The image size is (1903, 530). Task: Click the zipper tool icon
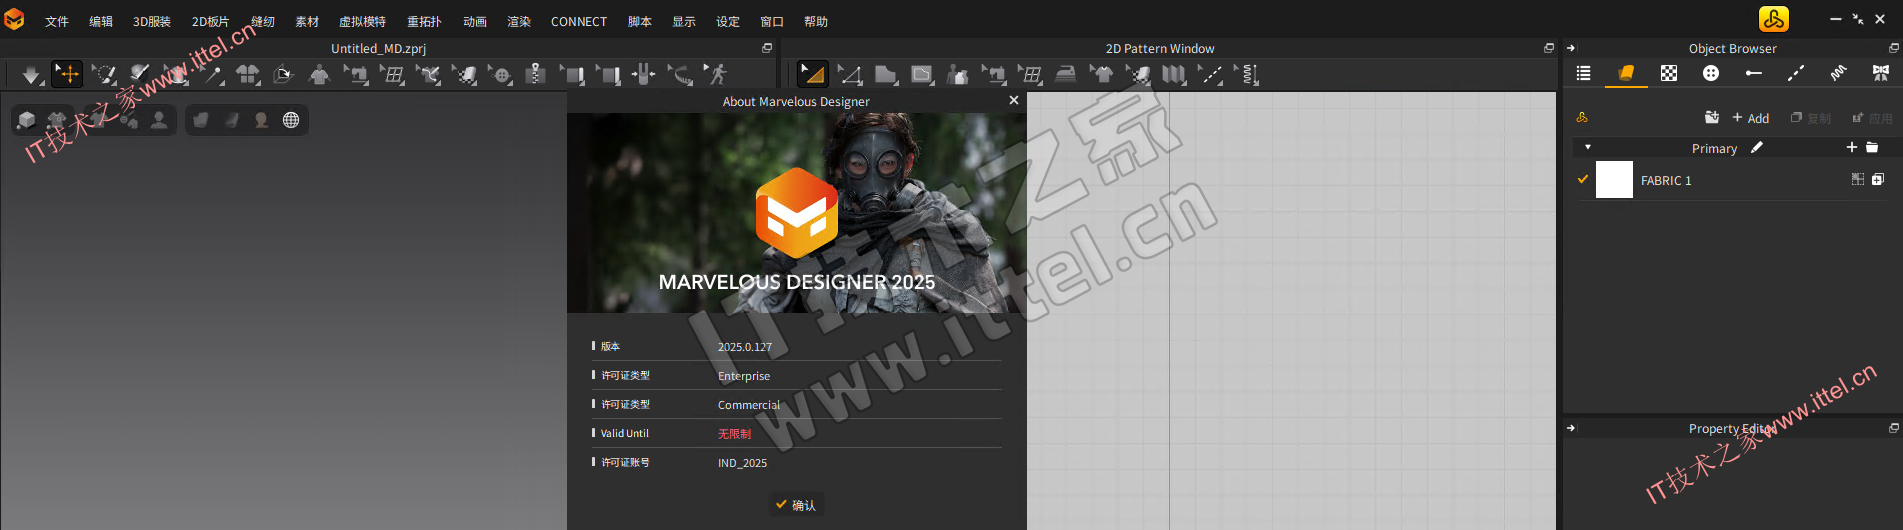pos(536,74)
